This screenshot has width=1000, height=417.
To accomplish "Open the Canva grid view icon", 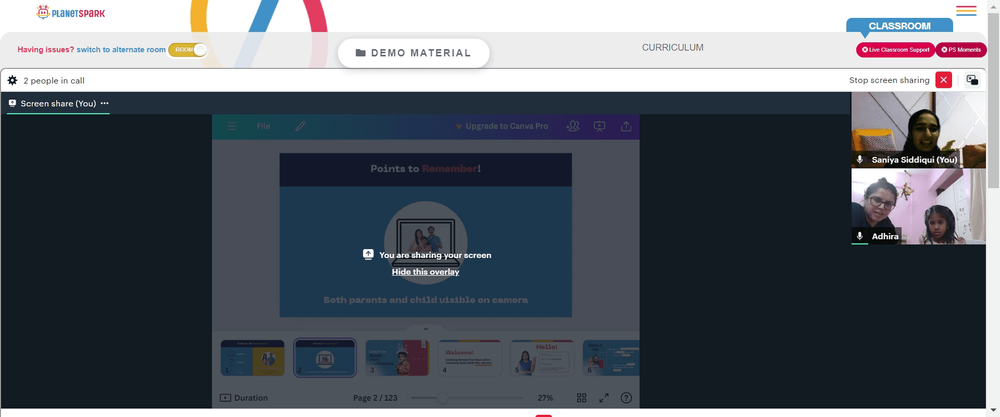I will [x=582, y=398].
